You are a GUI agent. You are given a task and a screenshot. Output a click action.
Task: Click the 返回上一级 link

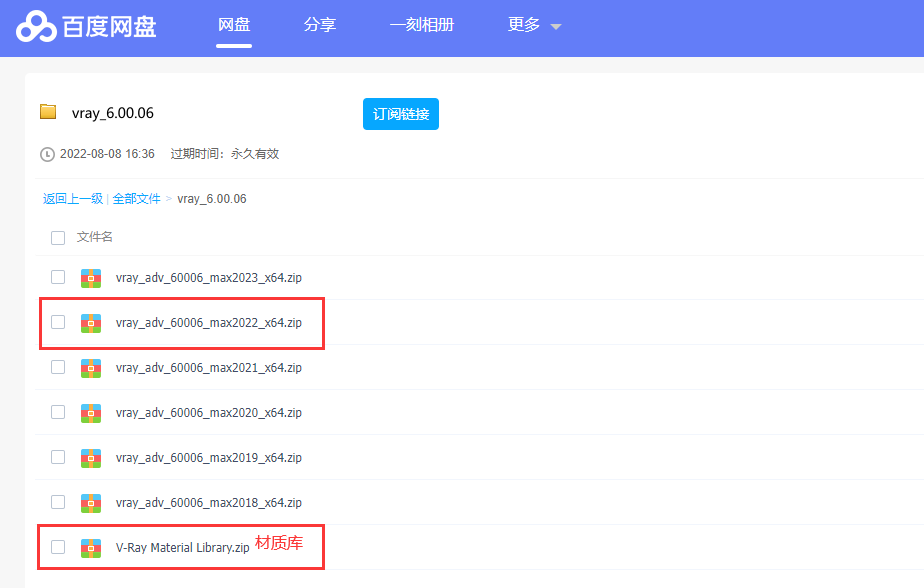[72, 199]
